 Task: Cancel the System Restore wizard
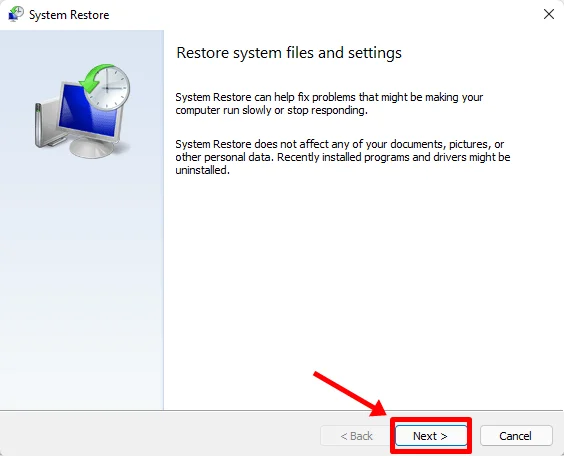click(x=516, y=436)
